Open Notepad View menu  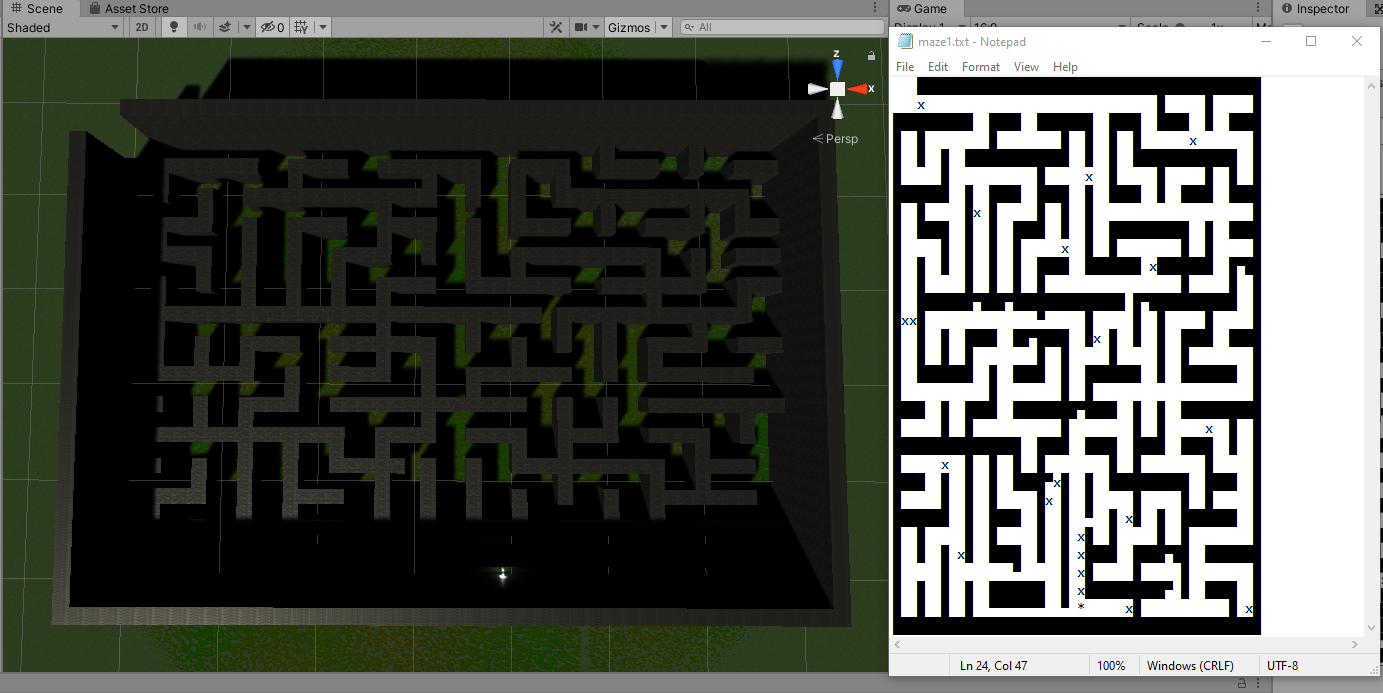[1026, 67]
